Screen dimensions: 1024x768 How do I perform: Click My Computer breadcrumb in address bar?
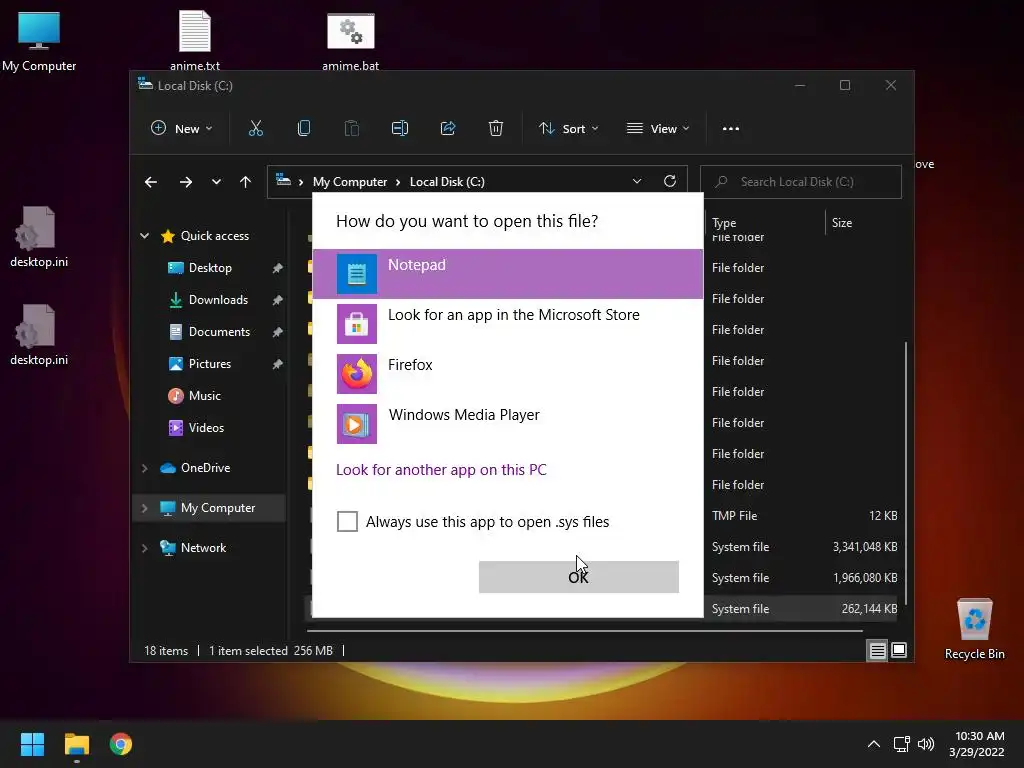[x=350, y=182]
